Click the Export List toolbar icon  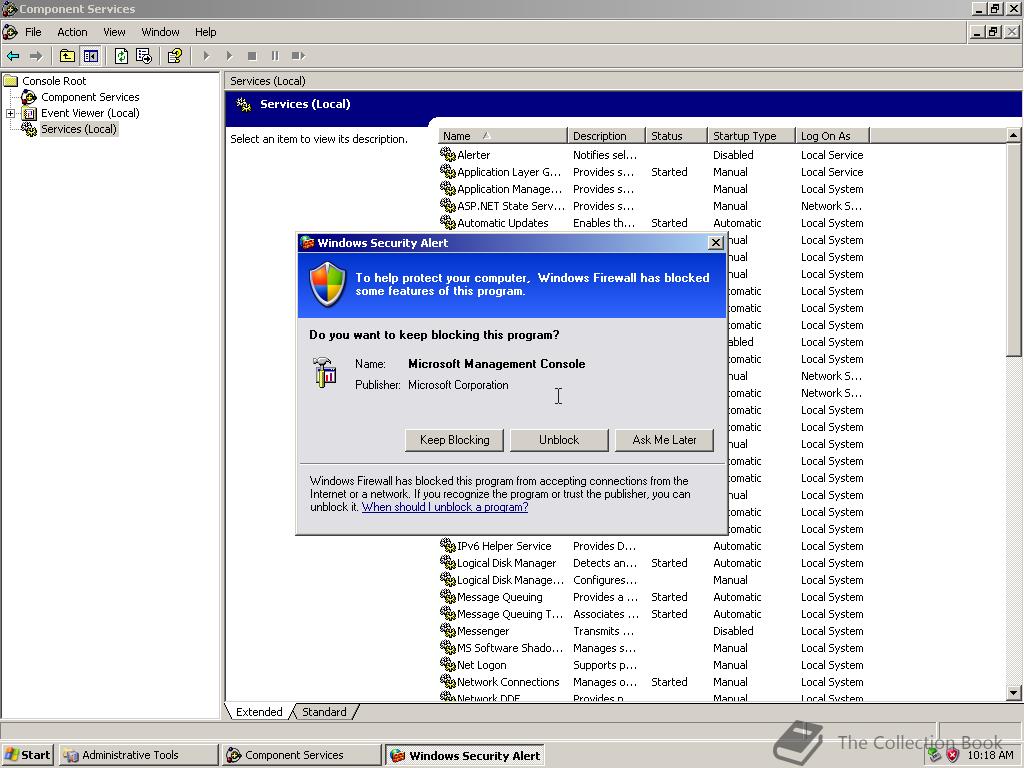(x=144, y=56)
